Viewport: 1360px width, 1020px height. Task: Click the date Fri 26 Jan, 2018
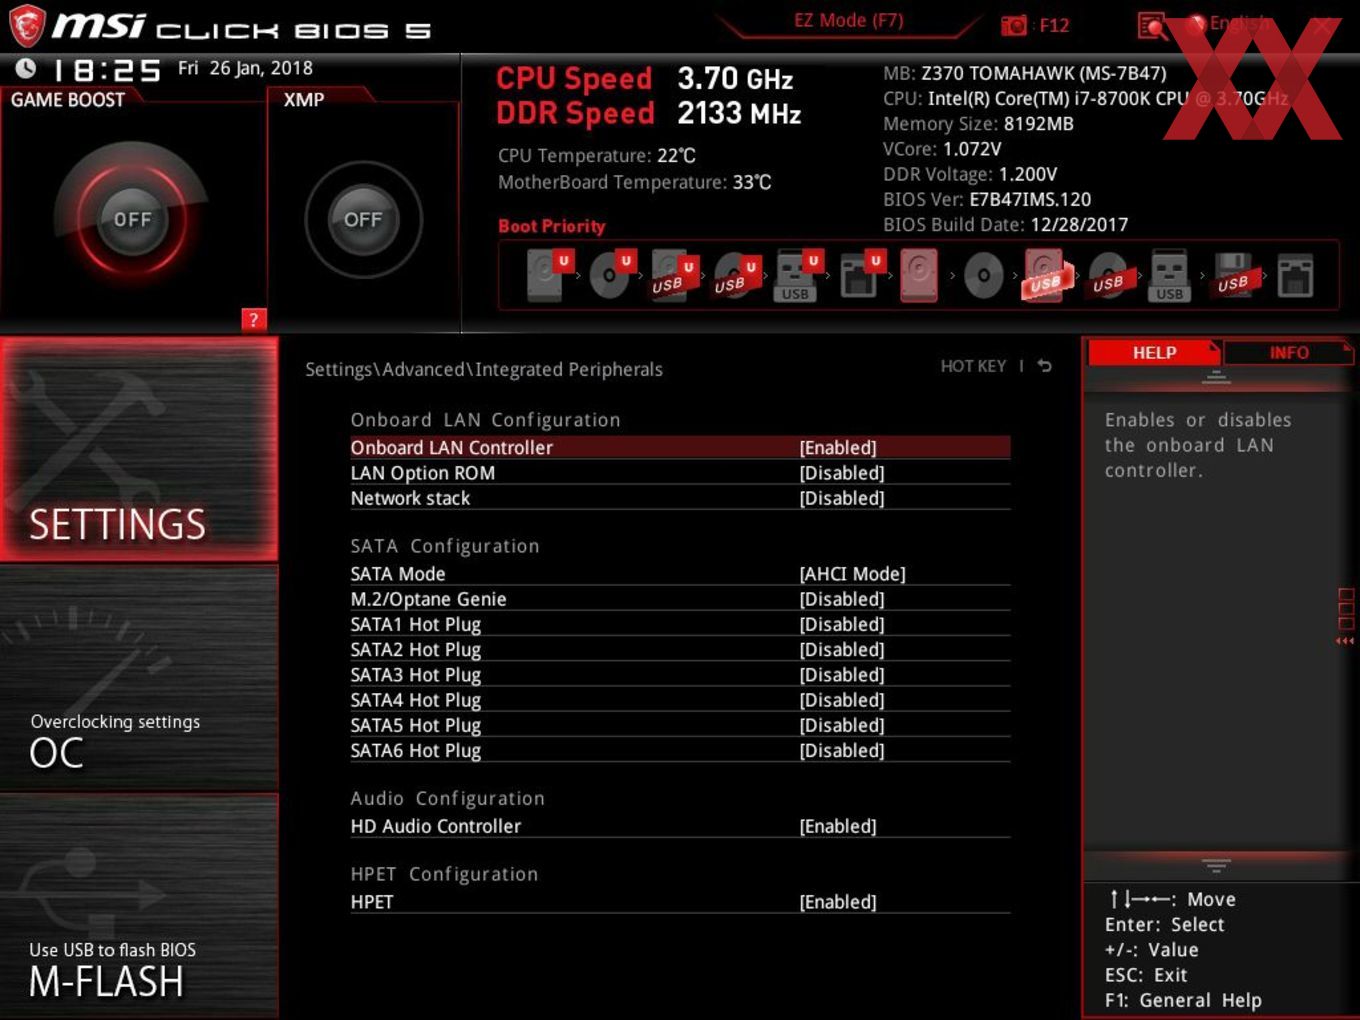point(245,68)
